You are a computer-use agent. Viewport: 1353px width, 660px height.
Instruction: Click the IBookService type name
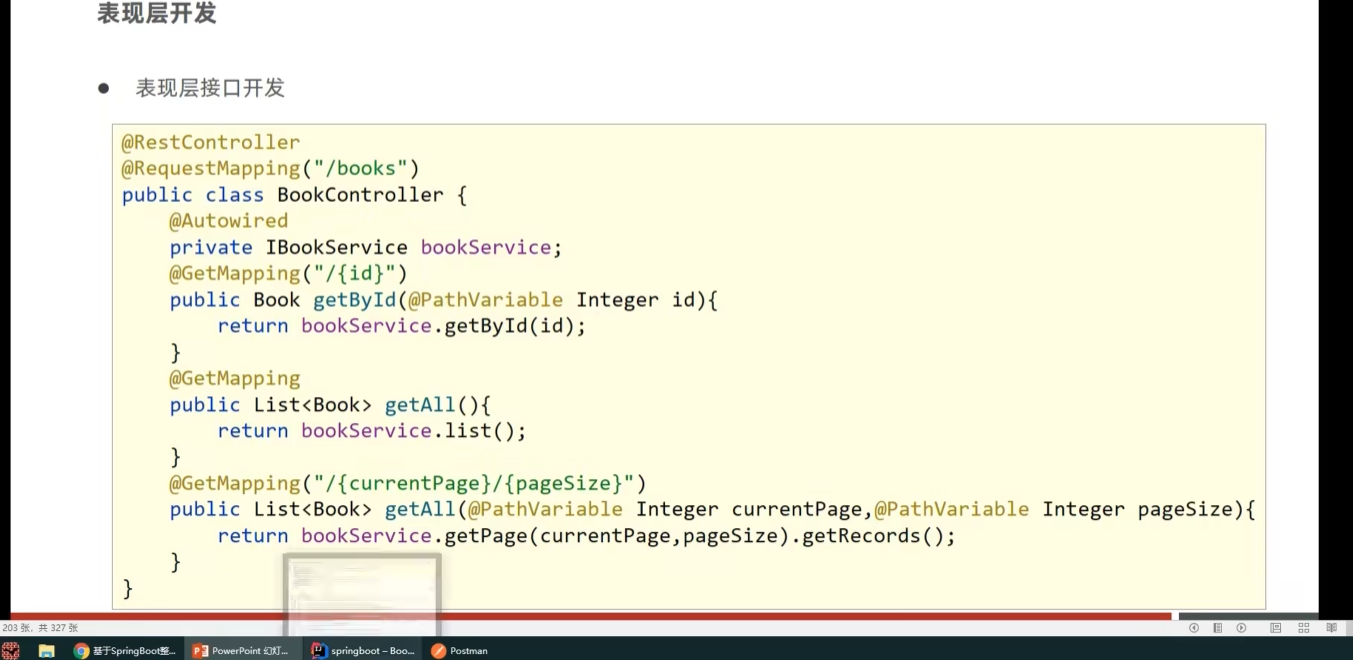[337, 247]
